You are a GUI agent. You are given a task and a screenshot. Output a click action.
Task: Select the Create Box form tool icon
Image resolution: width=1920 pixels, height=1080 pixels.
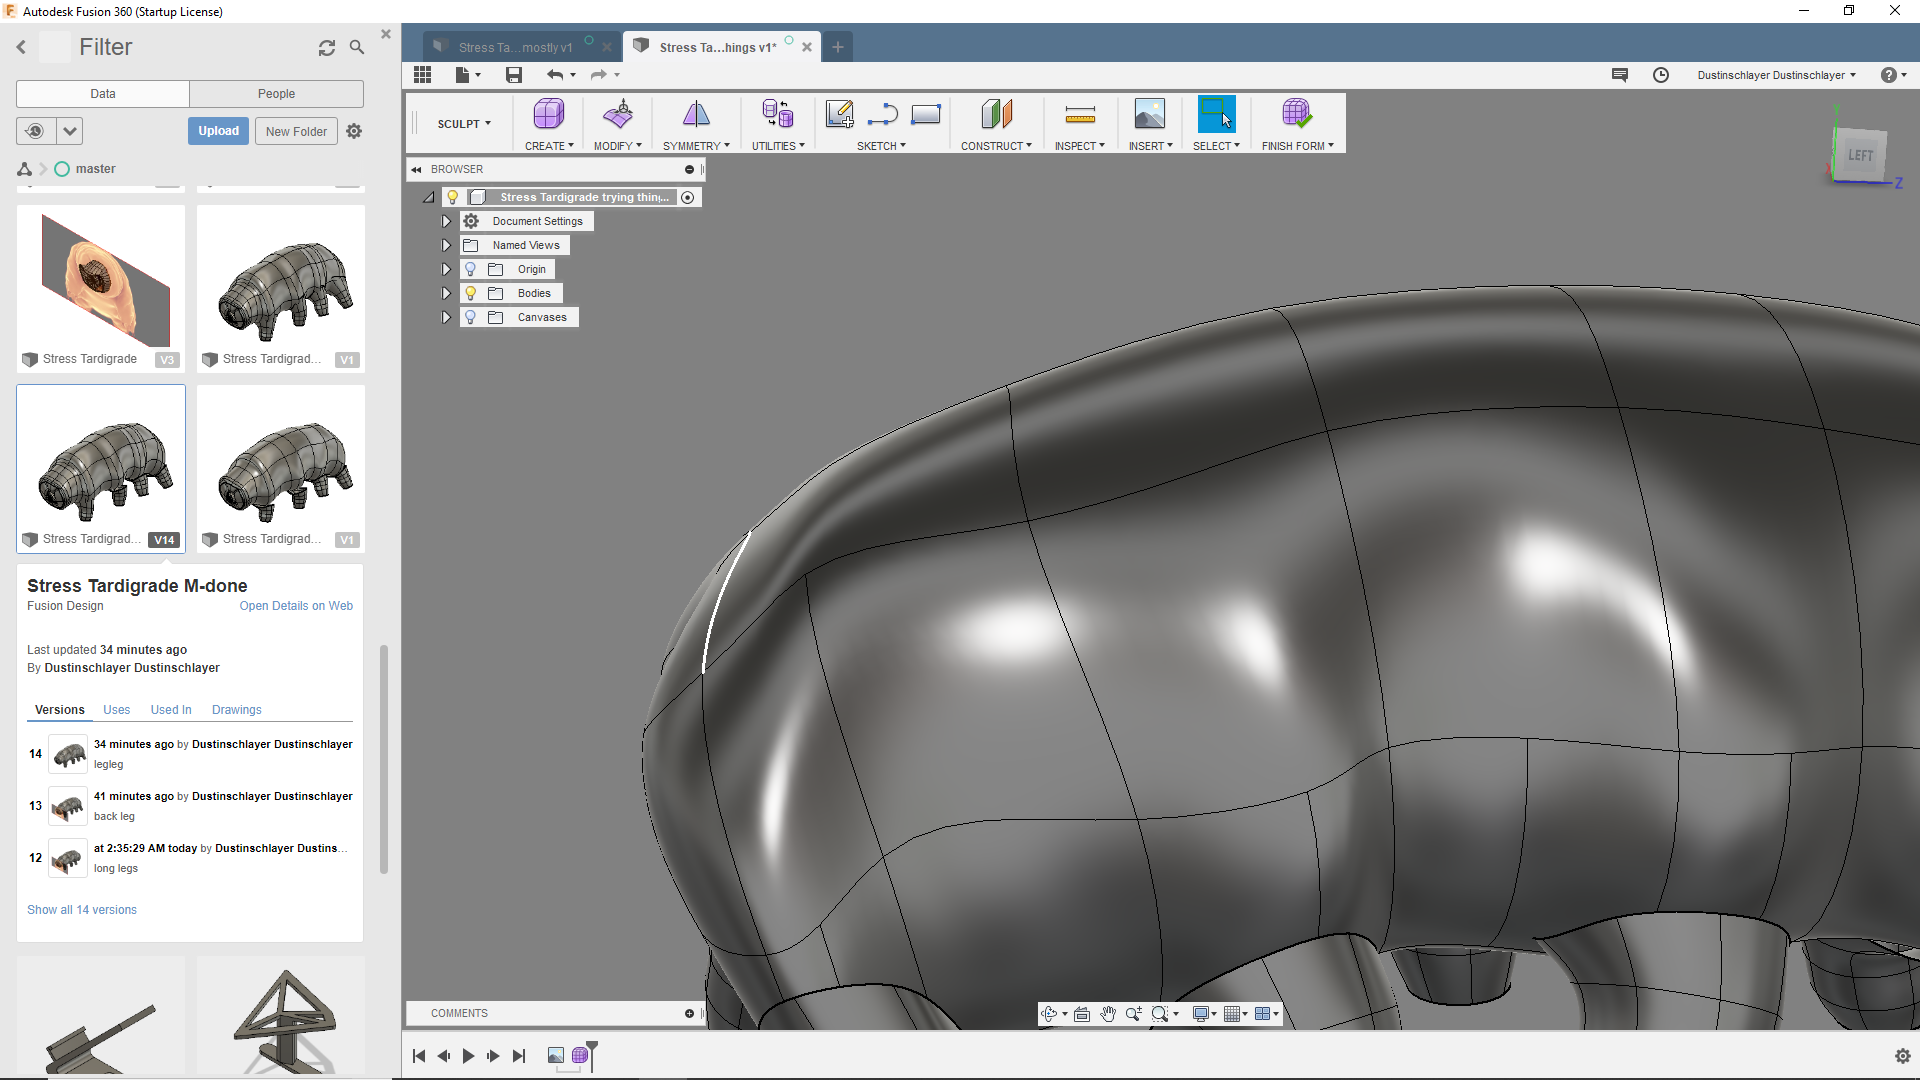[x=549, y=114]
